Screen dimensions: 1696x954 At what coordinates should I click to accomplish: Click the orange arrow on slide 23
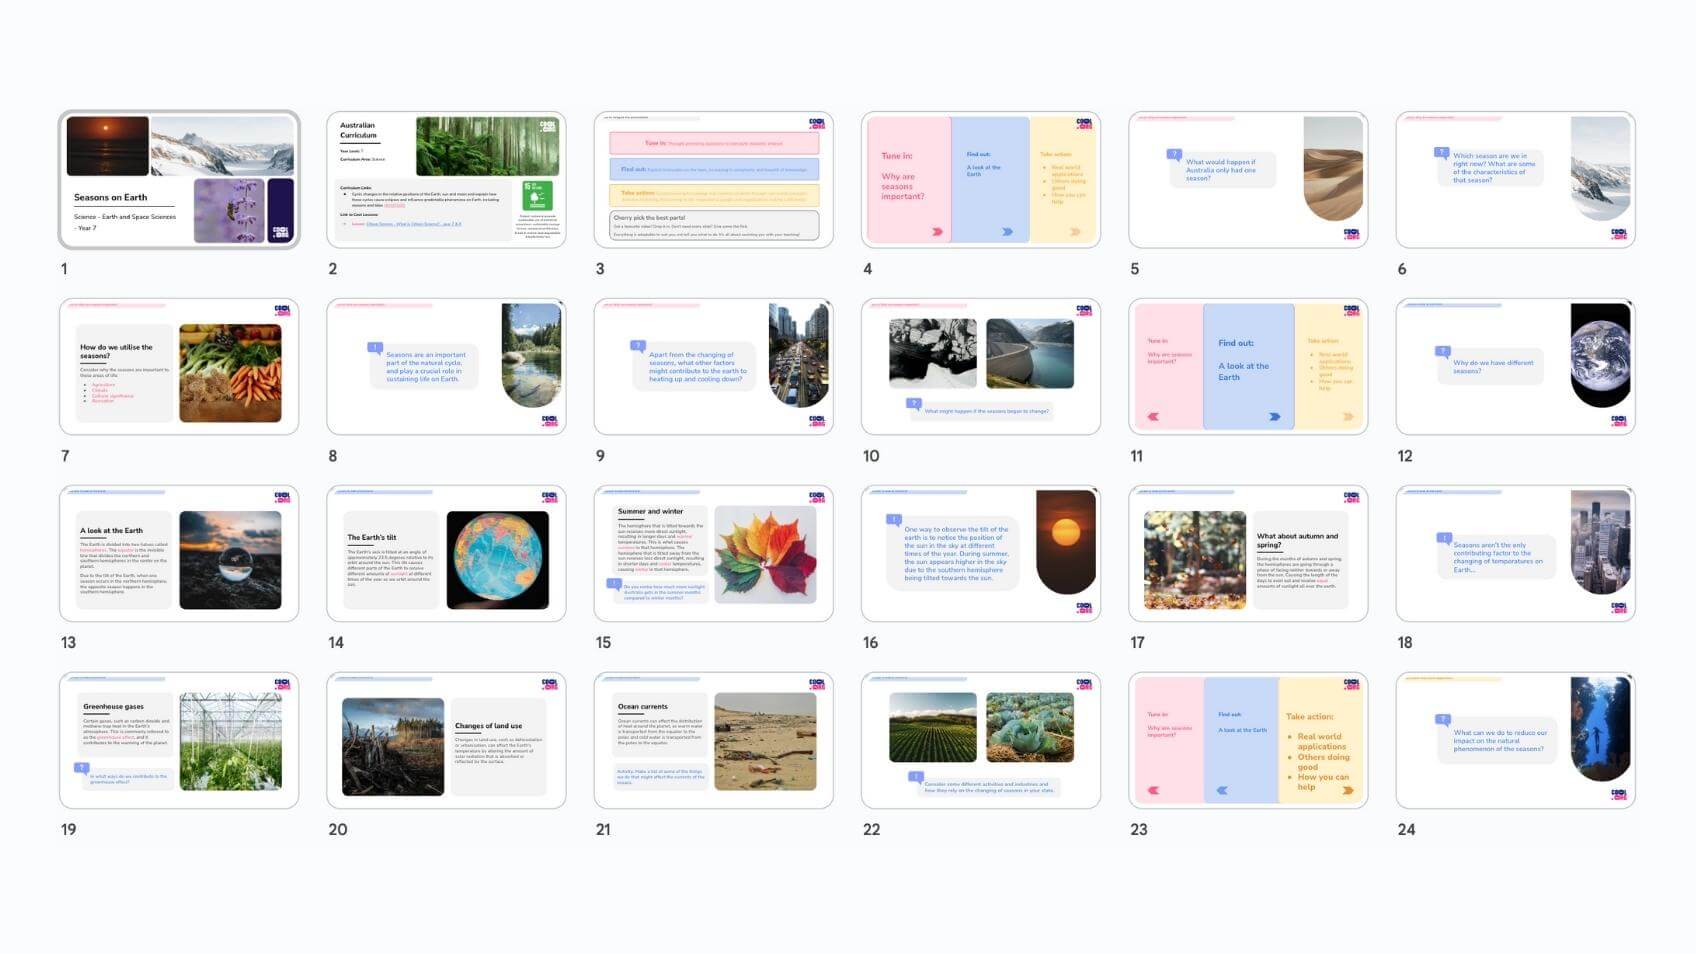tap(1348, 790)
